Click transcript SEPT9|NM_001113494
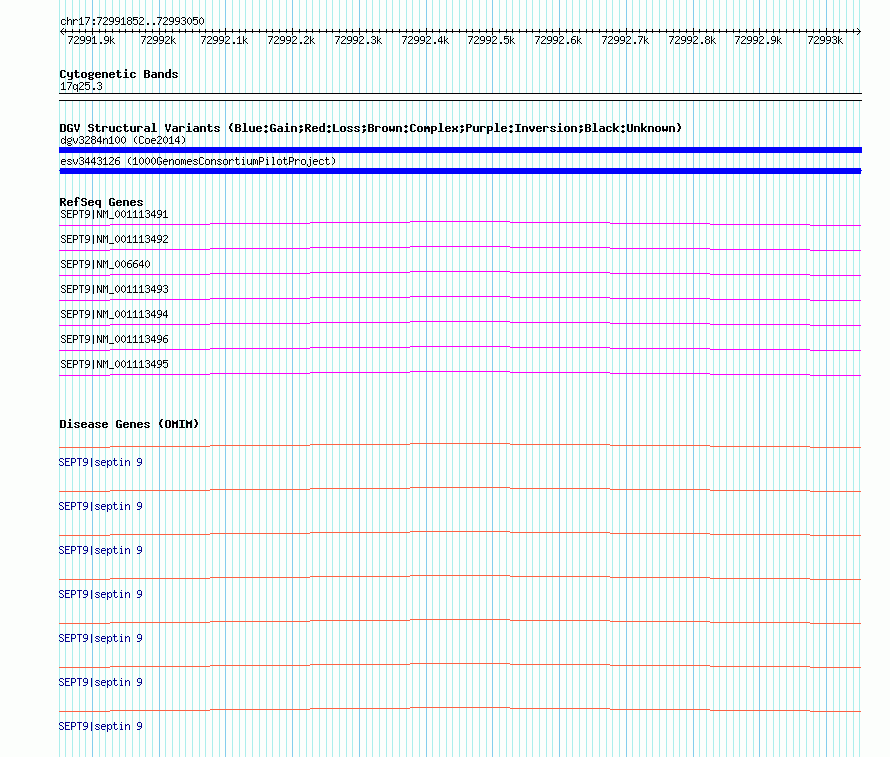The height and width of the screenshot is (757, 890). [114, 314]
